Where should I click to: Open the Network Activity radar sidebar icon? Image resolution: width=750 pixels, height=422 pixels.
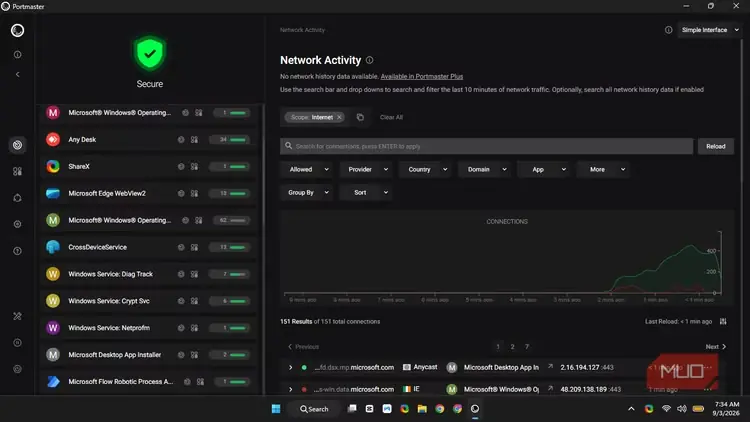click(17, 145)
